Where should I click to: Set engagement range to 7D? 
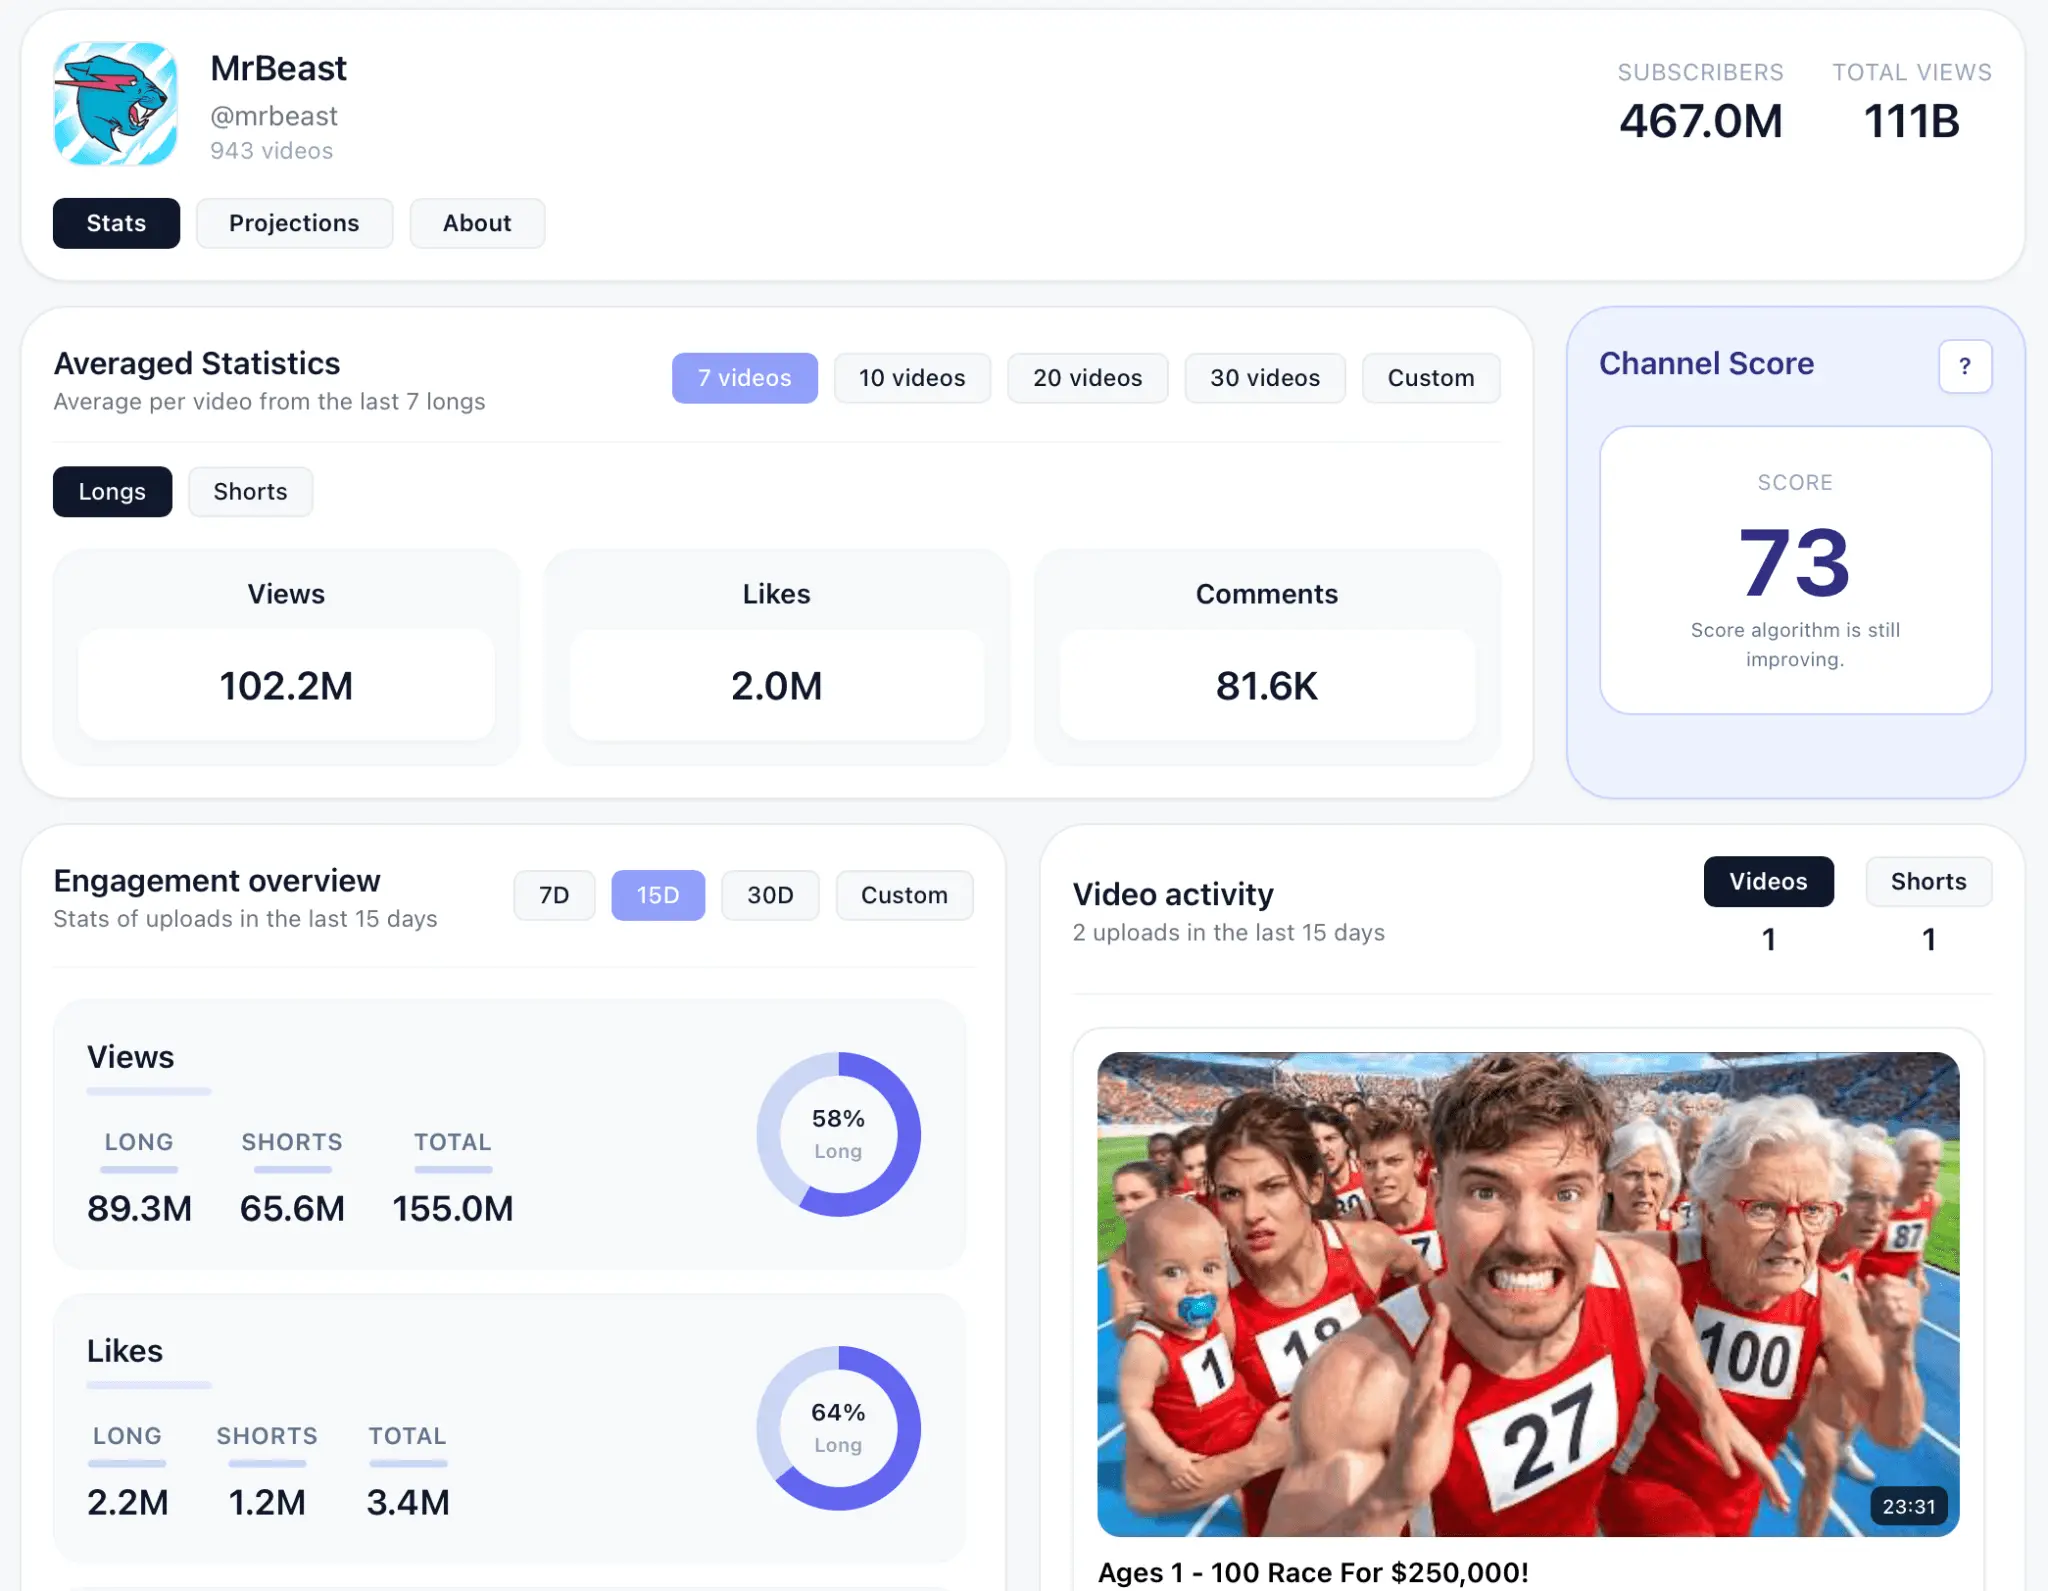coord(554,895)
